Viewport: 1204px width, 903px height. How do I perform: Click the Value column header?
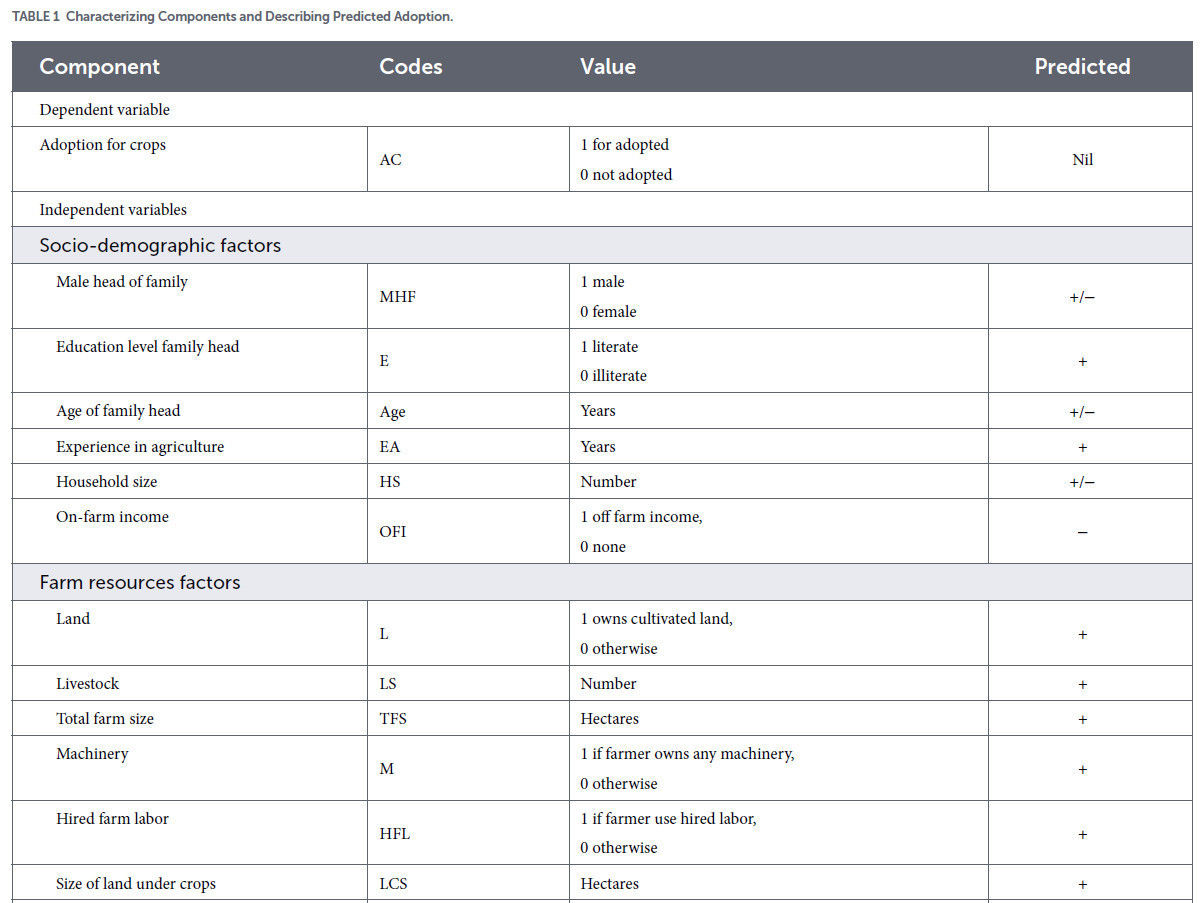pyautogui.click(x=608, y=67)
